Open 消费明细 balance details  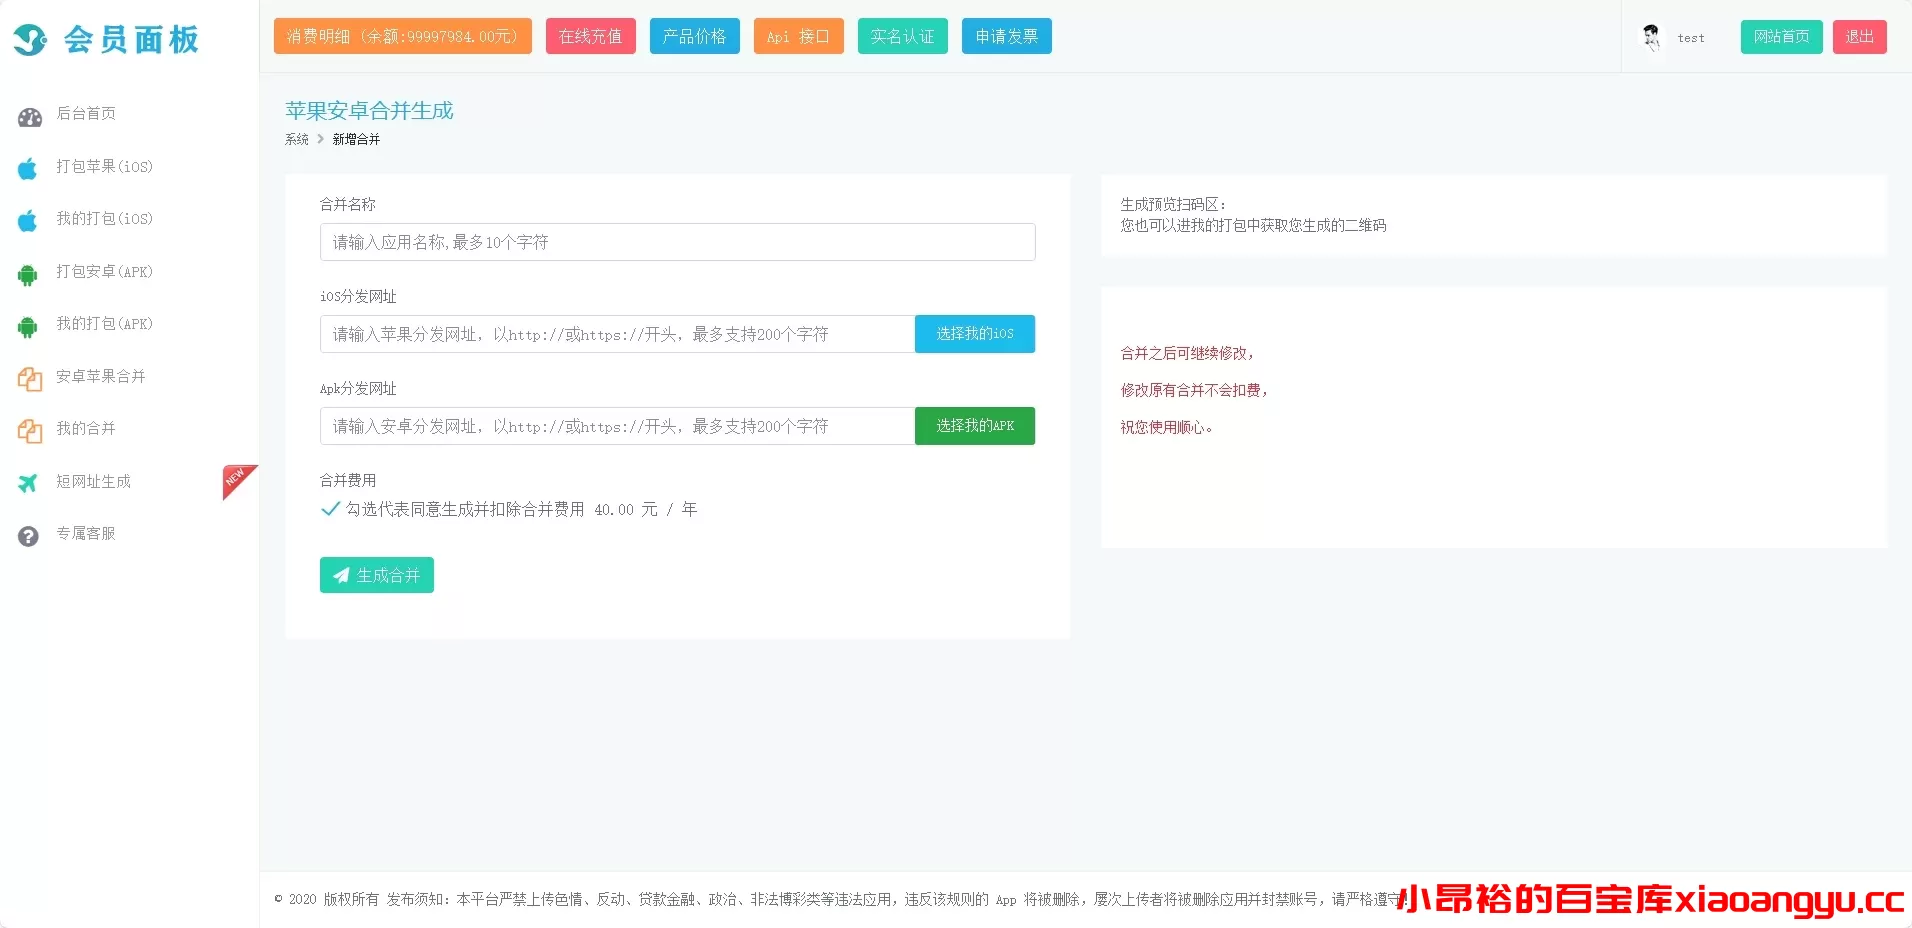point(402,36)
